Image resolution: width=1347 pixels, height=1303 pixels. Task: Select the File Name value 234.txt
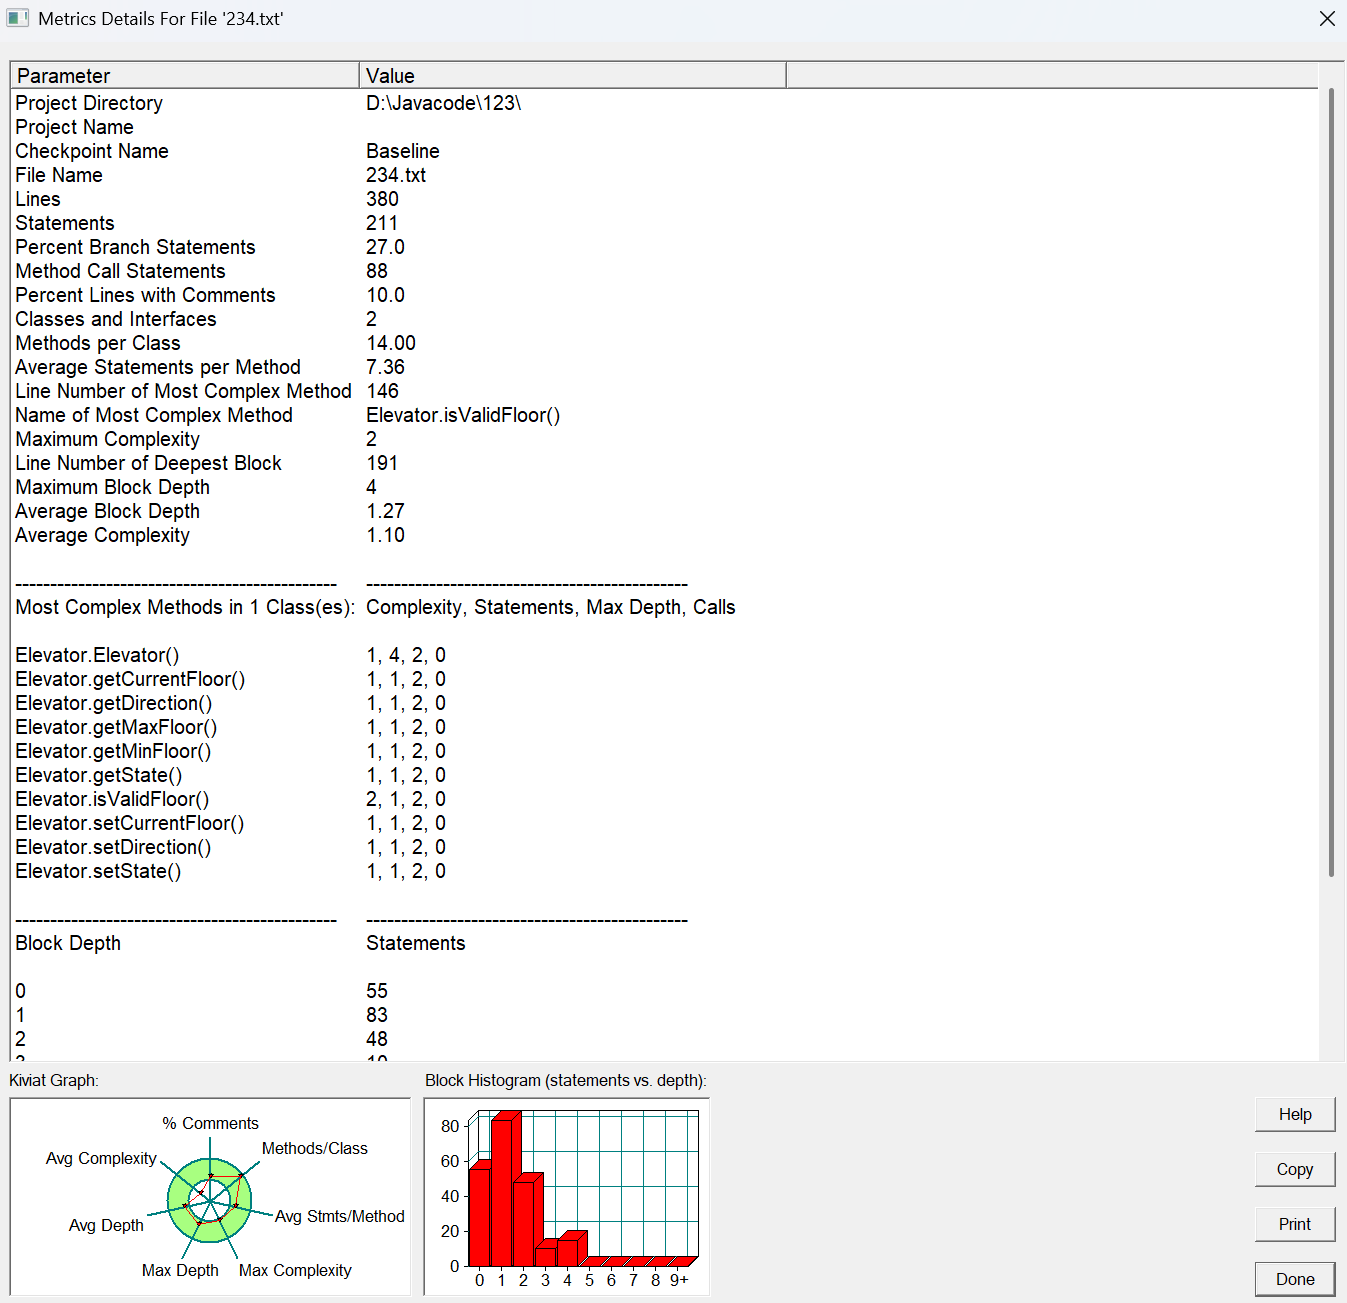tap(396, 175)
